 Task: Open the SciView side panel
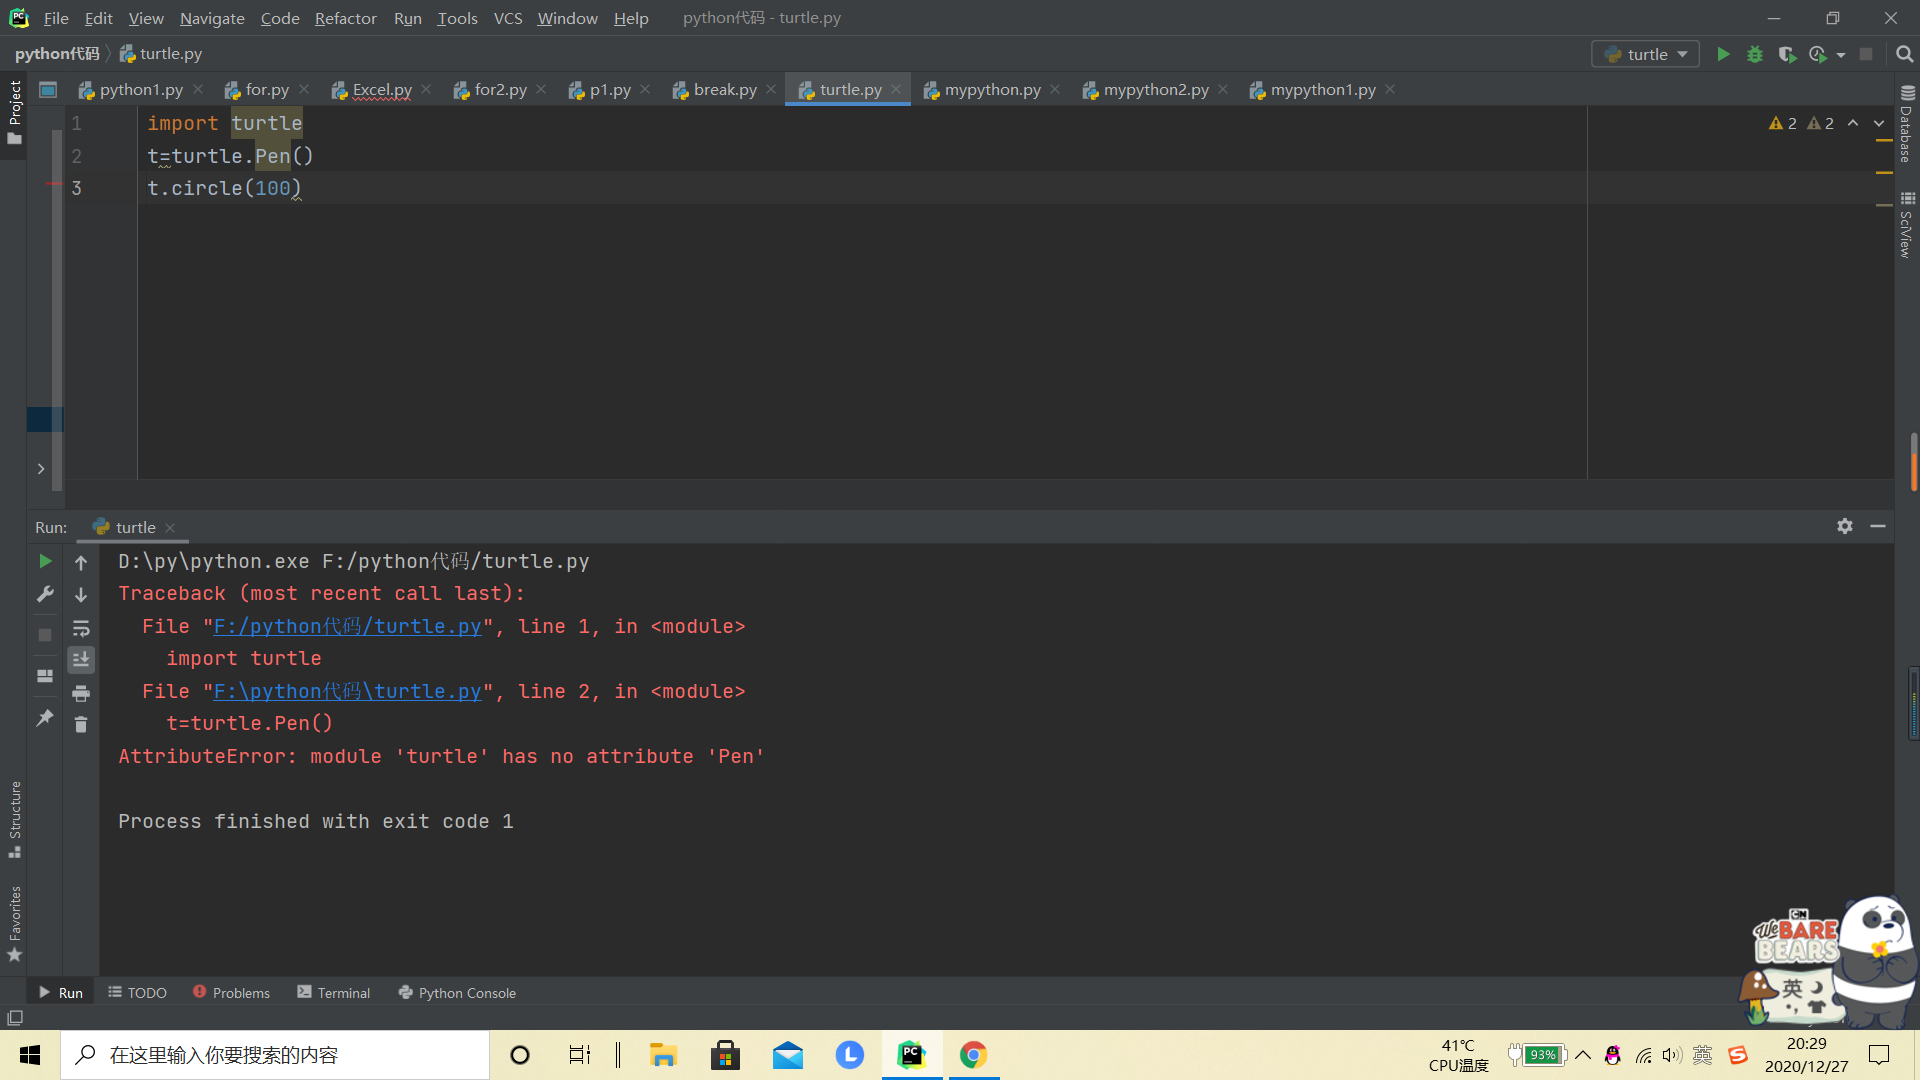[1906, 225]
